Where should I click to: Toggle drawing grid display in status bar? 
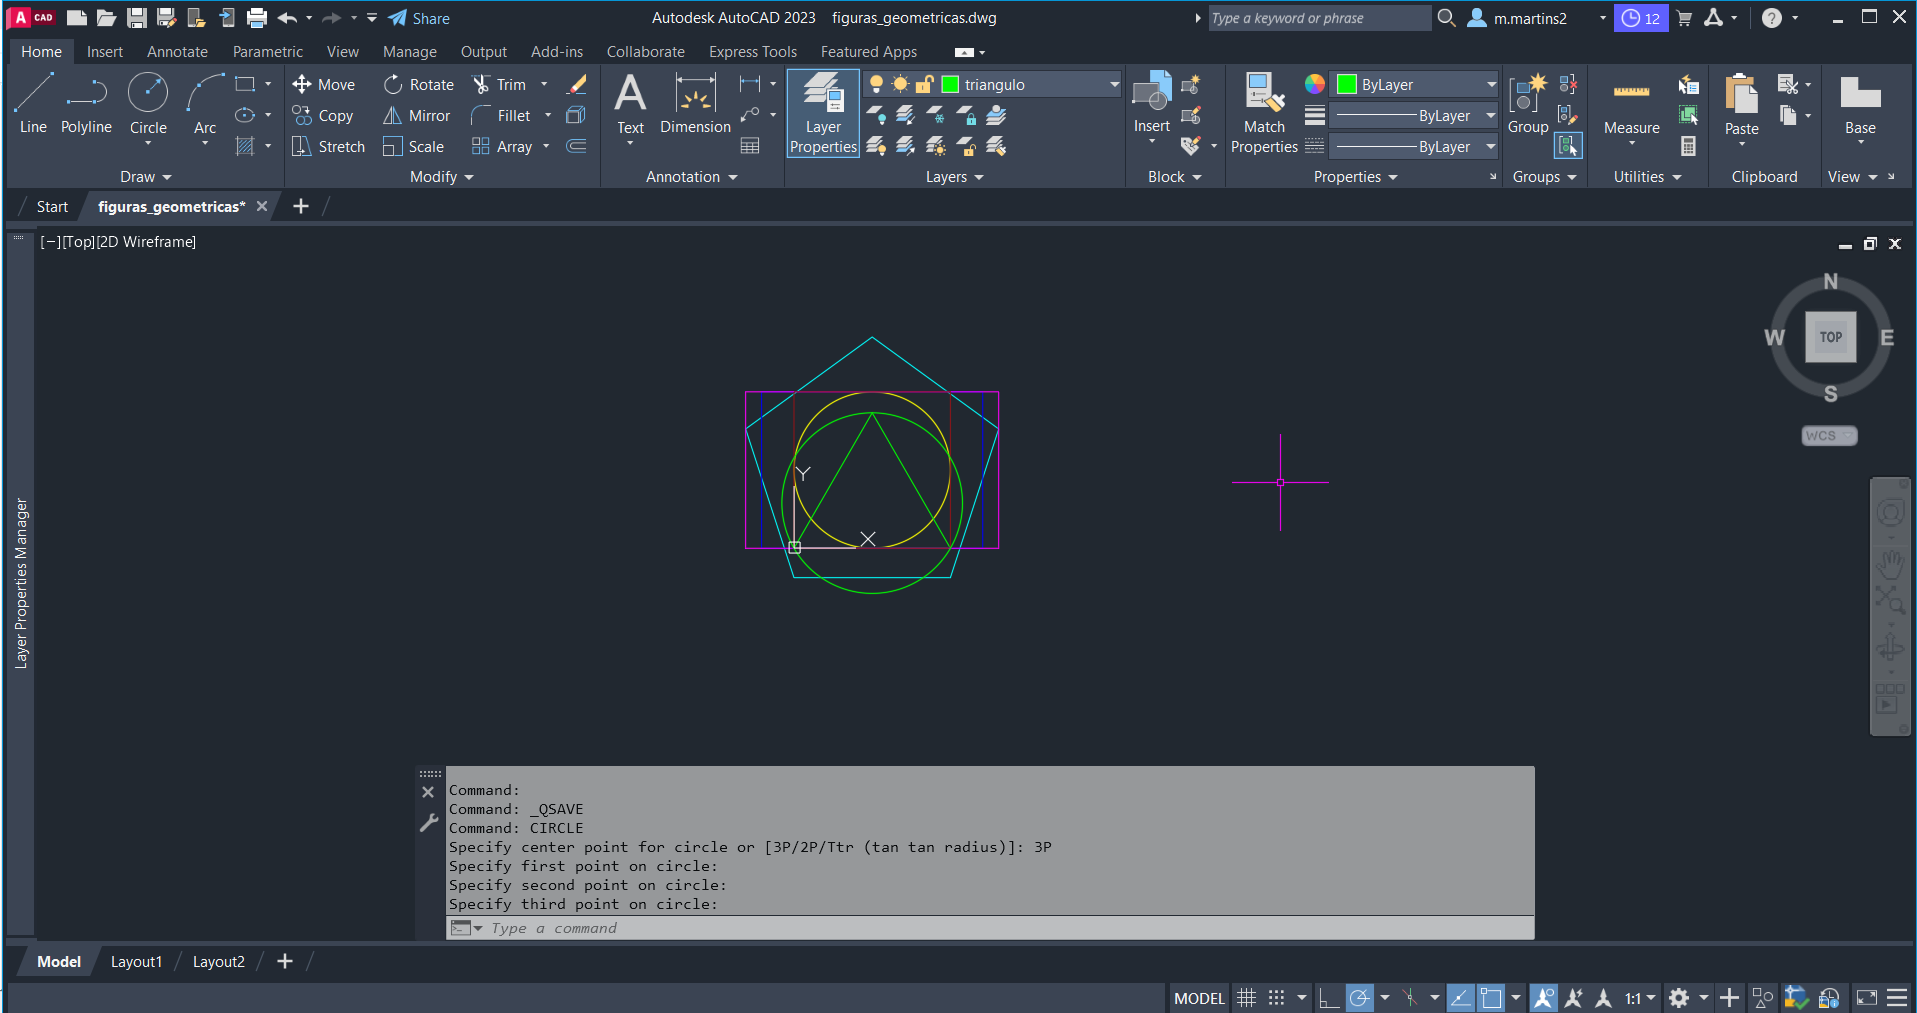(1246, 998)
